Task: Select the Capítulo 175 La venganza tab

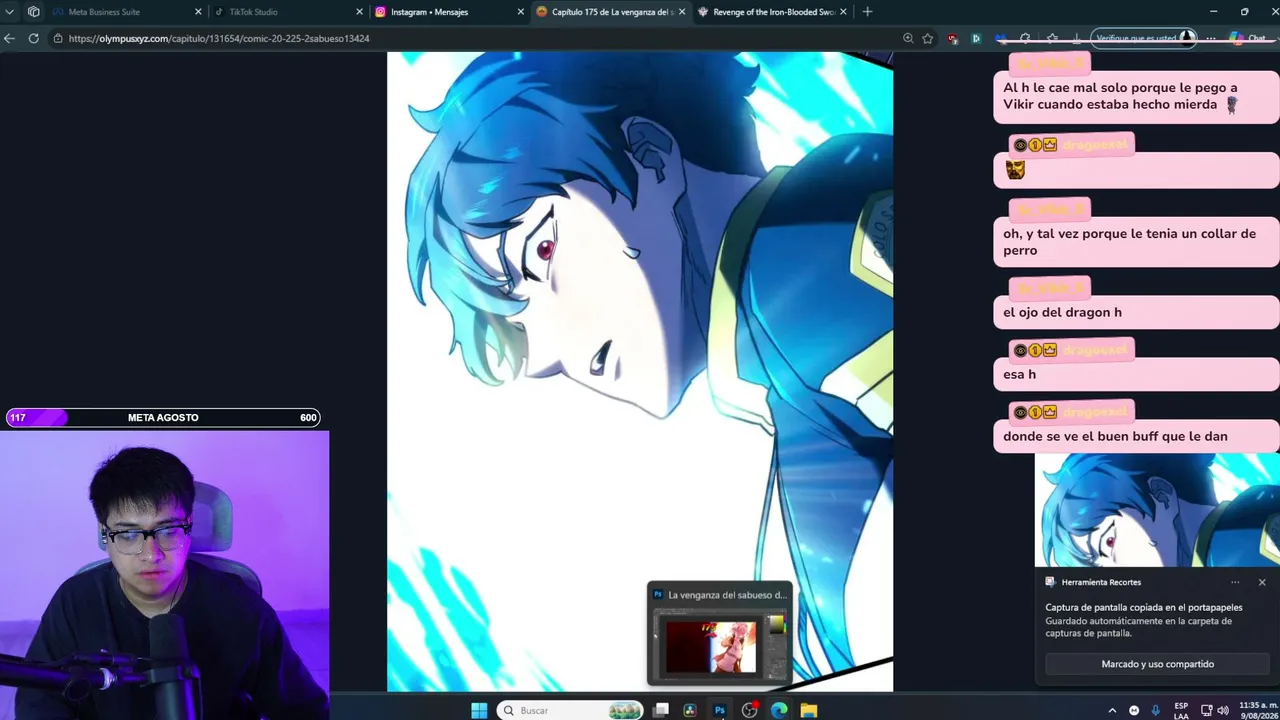Action: tap(610, 12)
